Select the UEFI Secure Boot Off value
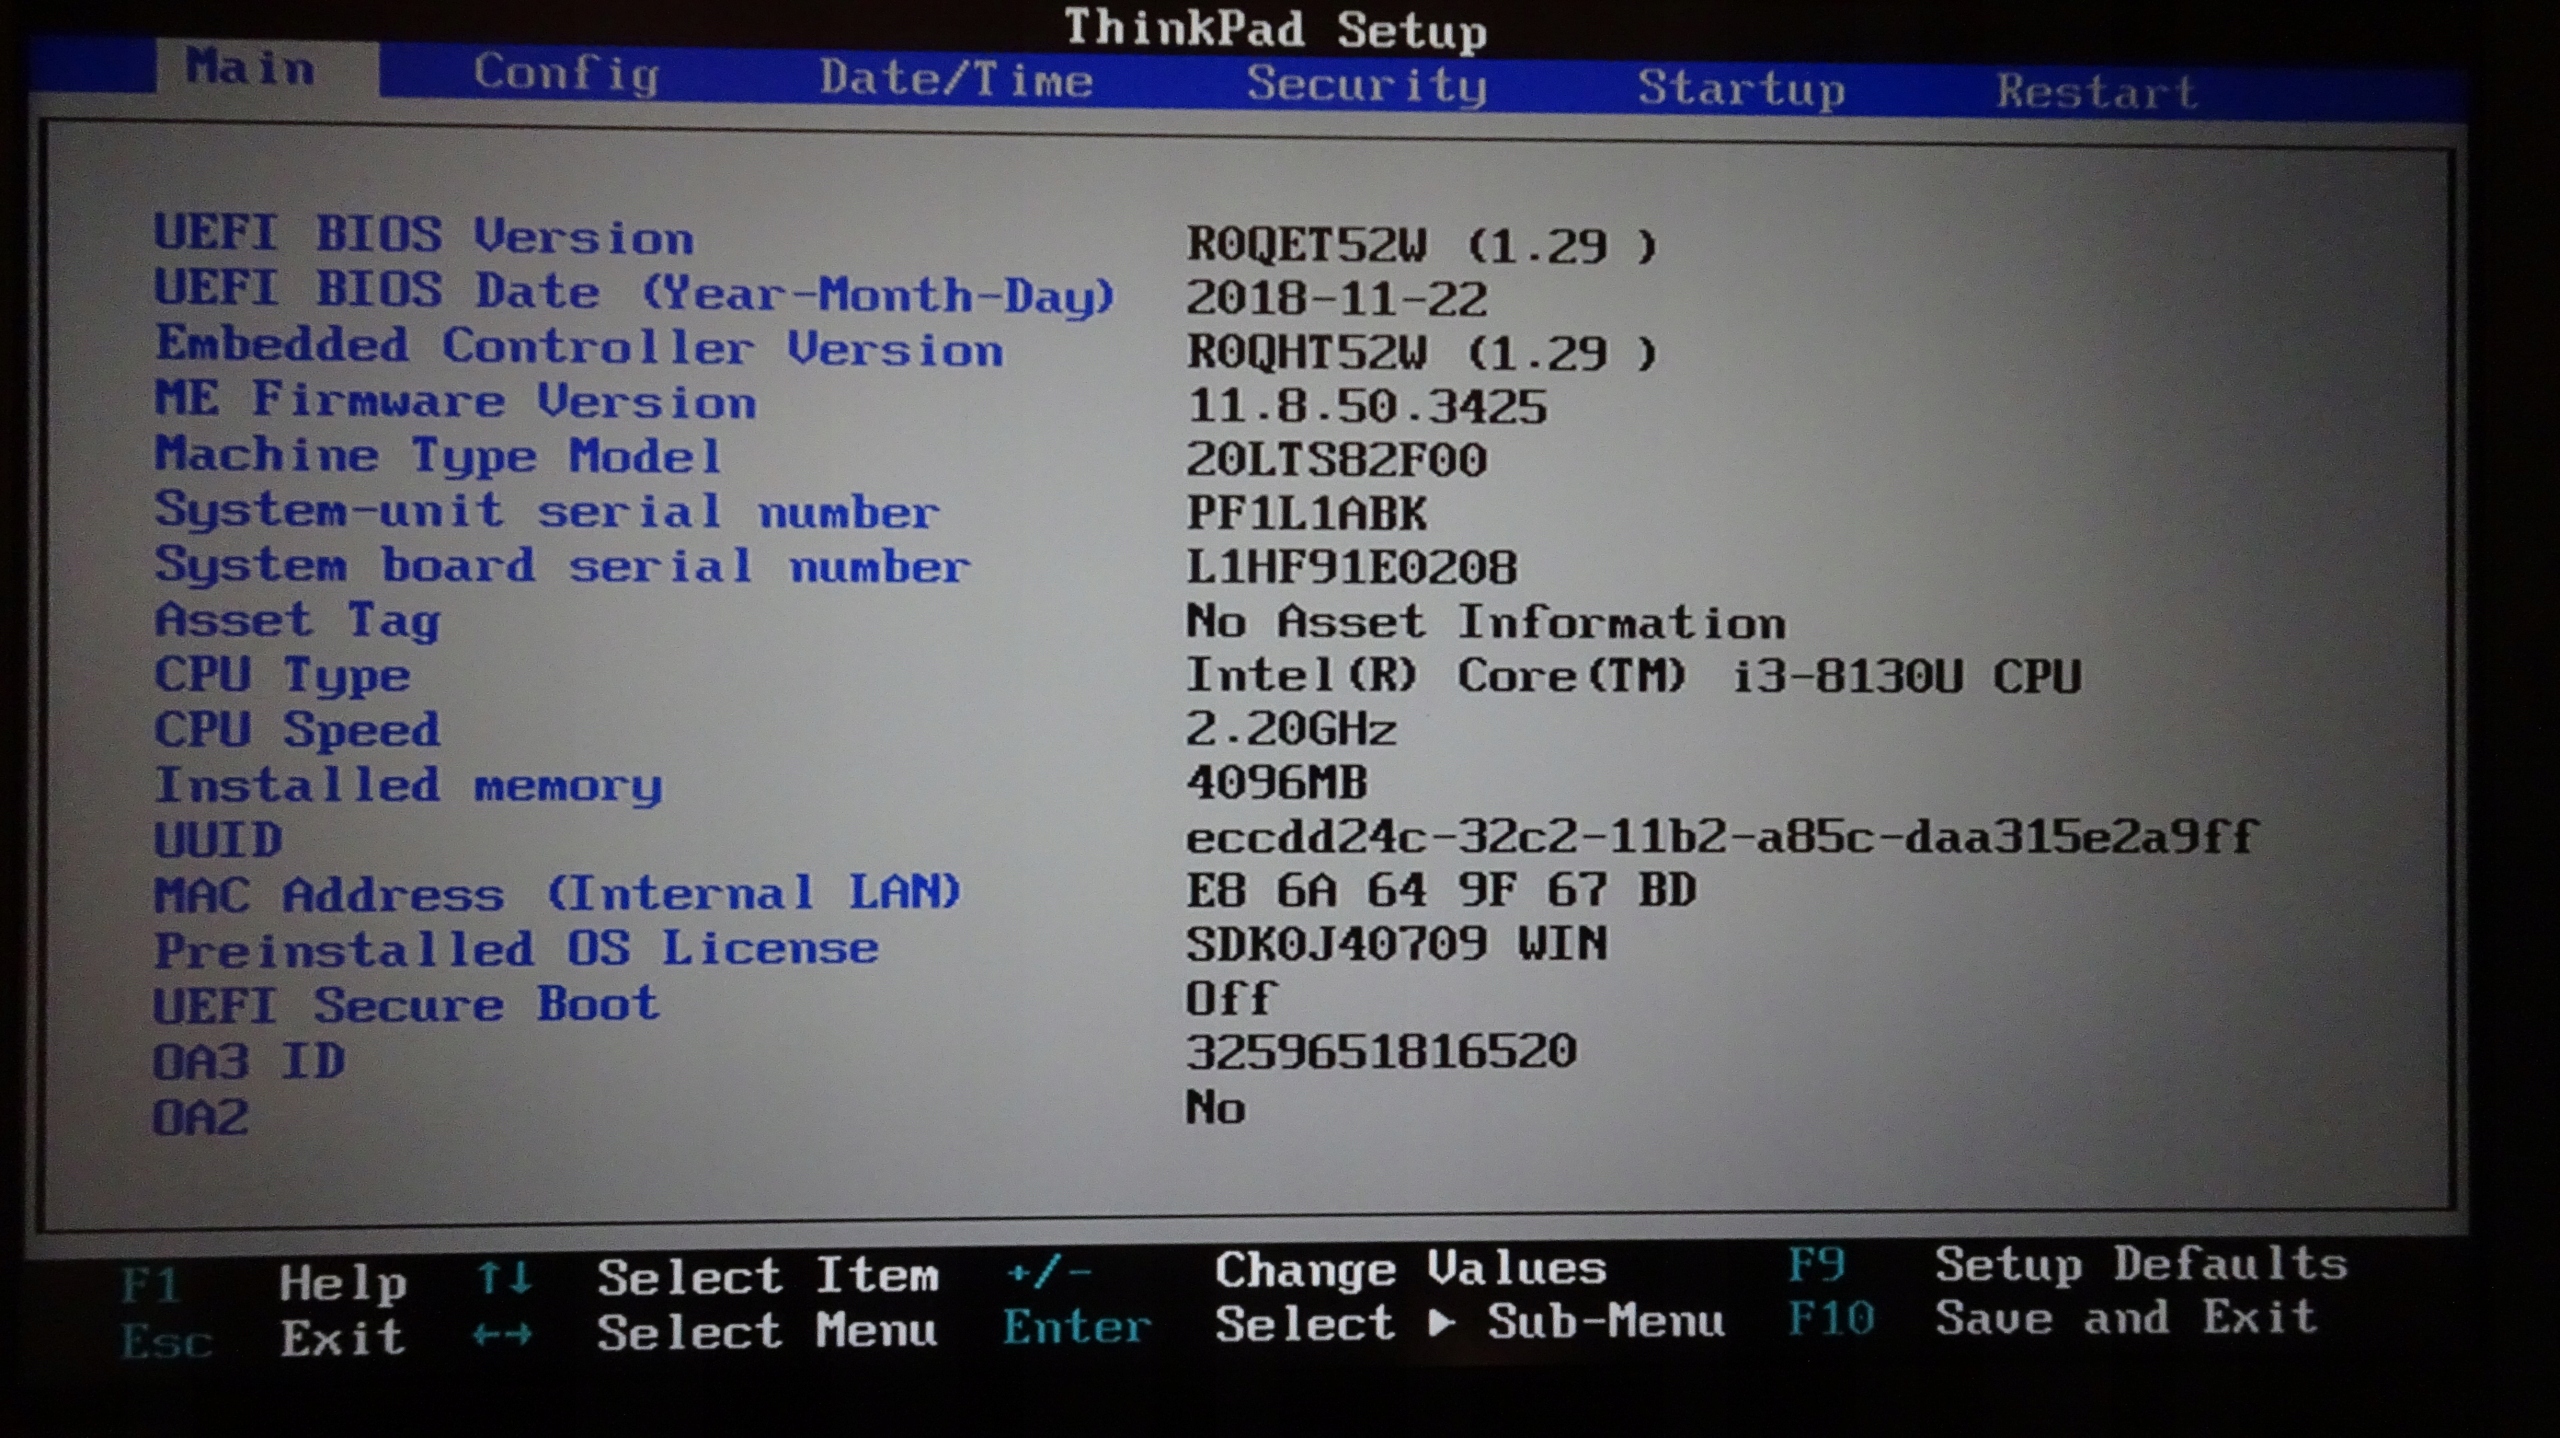The height and width of the screenshot is (1438, 2560). coord(1230,999)
